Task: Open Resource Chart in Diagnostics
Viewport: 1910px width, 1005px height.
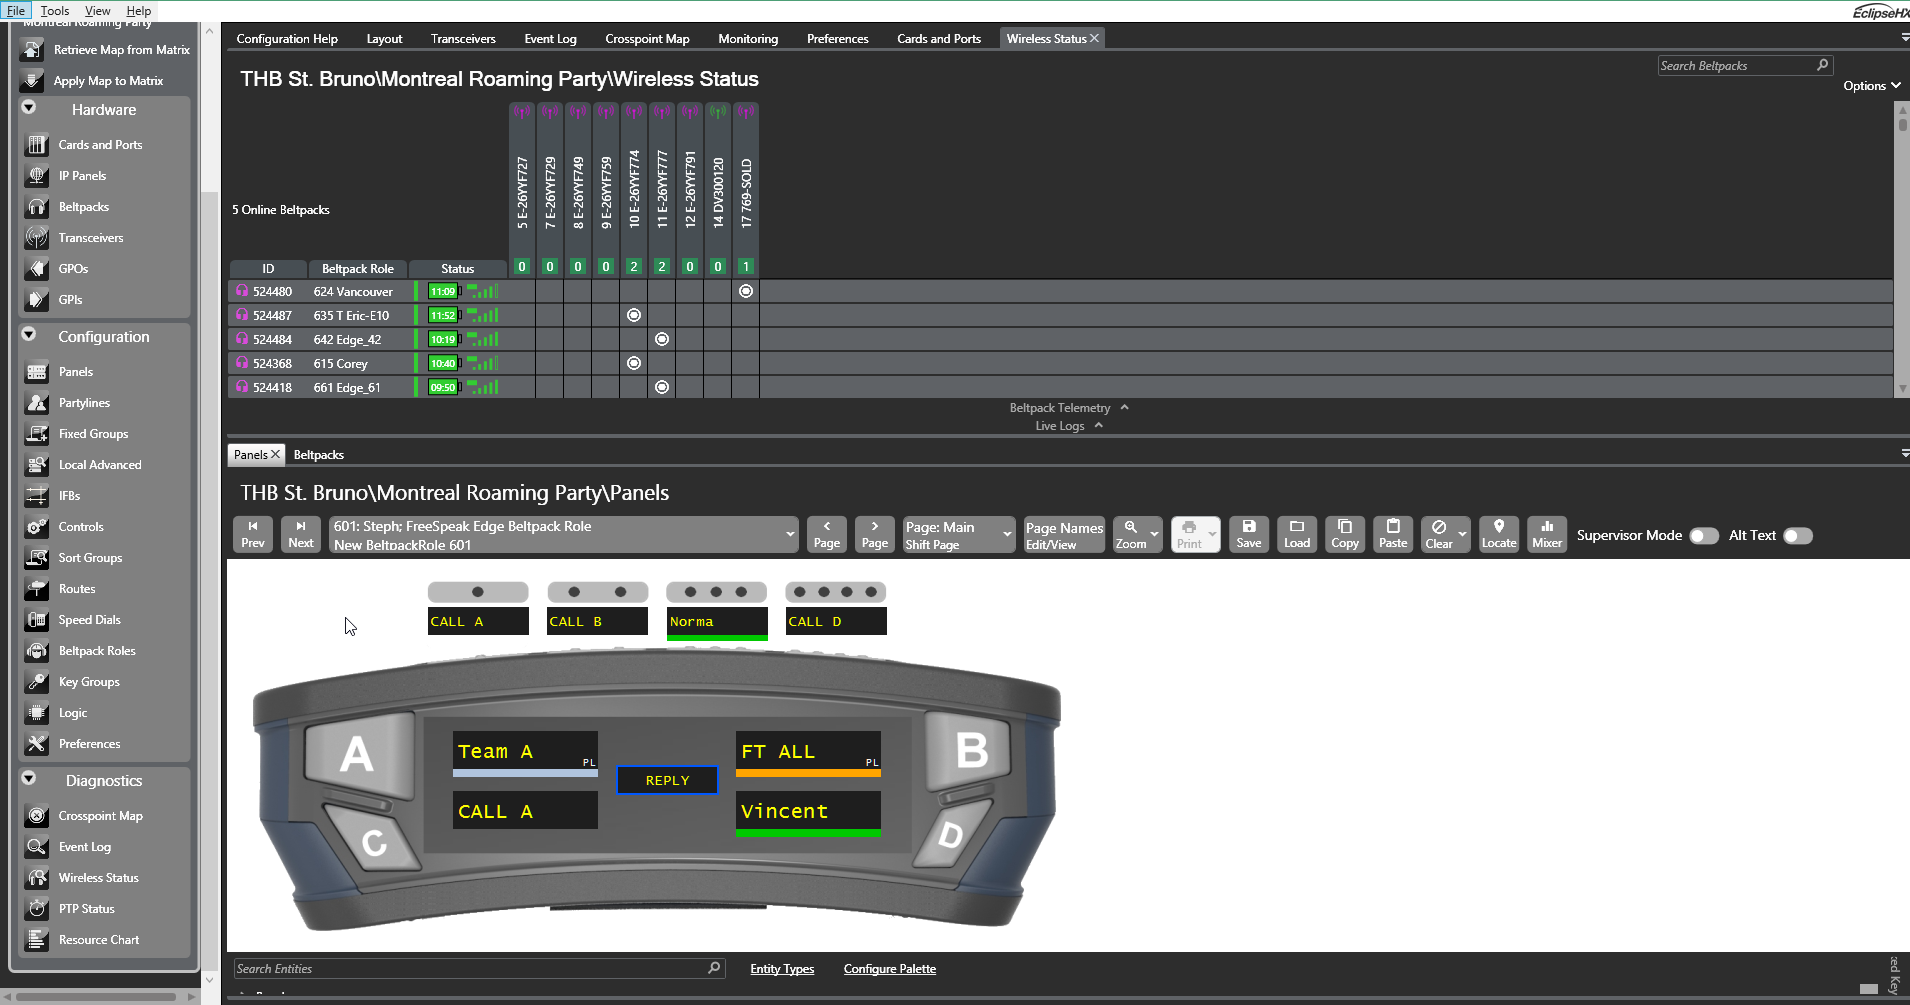Action: tap(98, 940)
